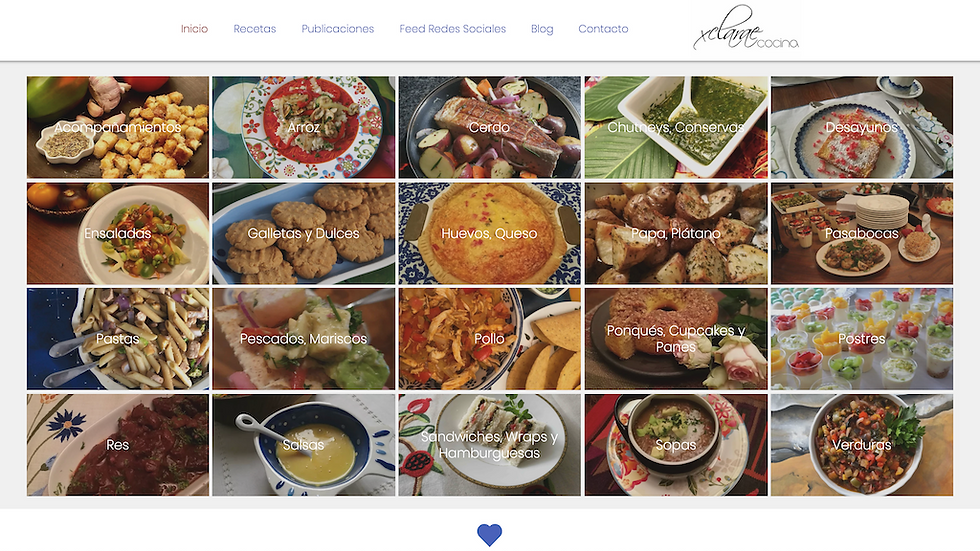980x551 pixels.
Task: Visit Feed Redes Sociales link
Action: pos(452,29)
